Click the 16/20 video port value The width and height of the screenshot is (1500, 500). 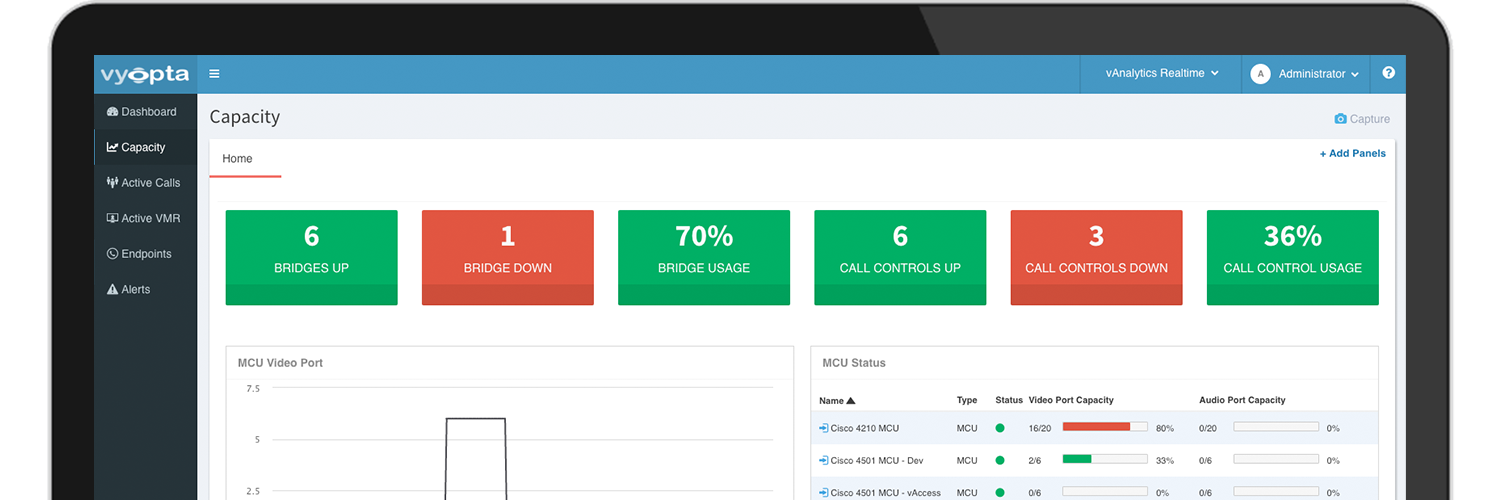[1040, 428]
